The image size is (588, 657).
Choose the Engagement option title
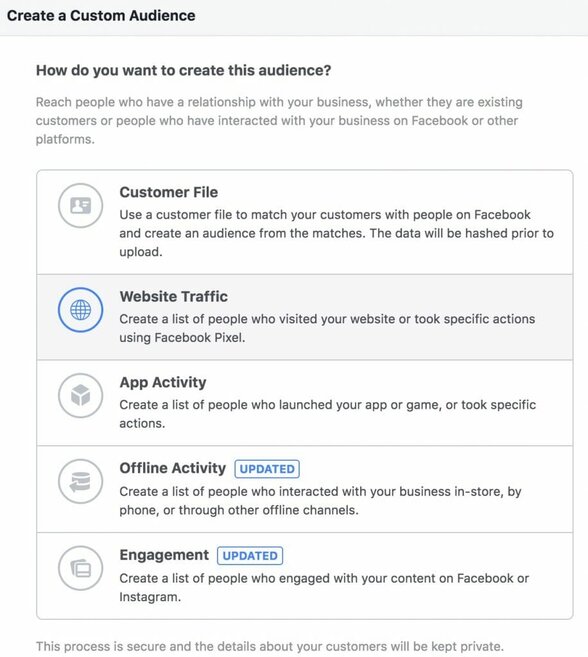(164, 555)
